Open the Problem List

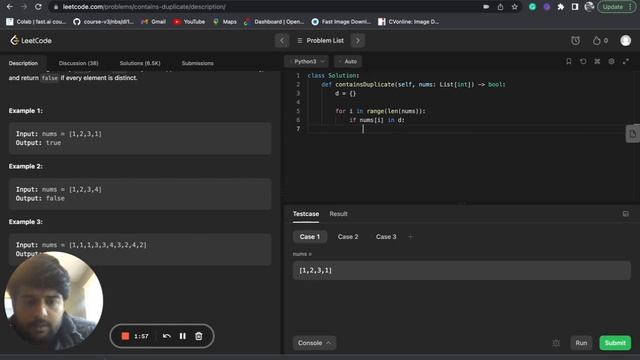321,40
